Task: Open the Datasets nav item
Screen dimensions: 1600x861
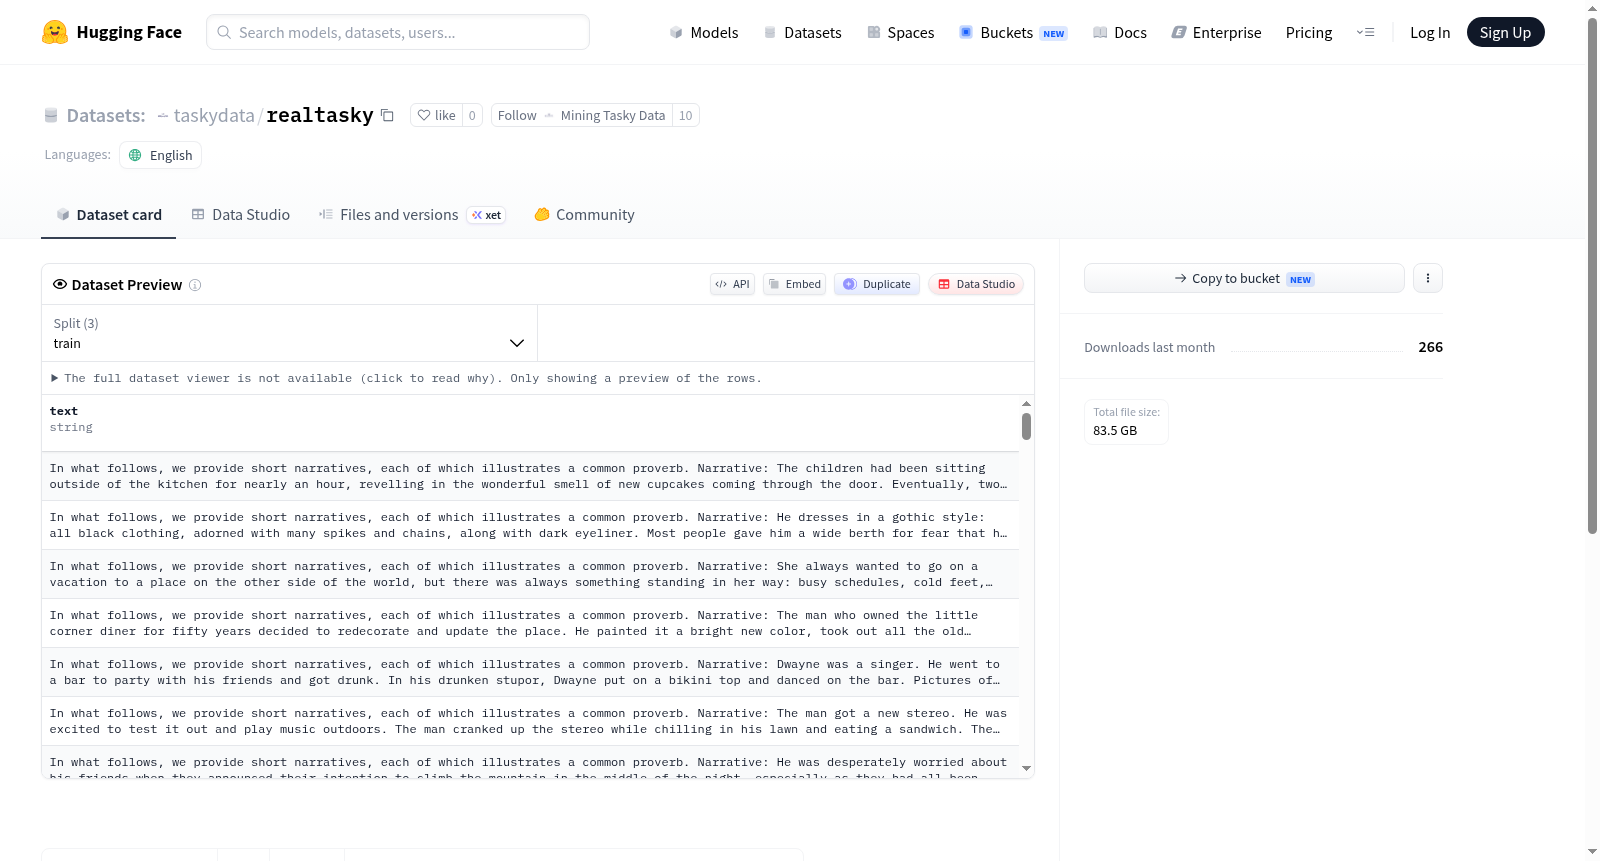Action: click(x=802, y=32)
